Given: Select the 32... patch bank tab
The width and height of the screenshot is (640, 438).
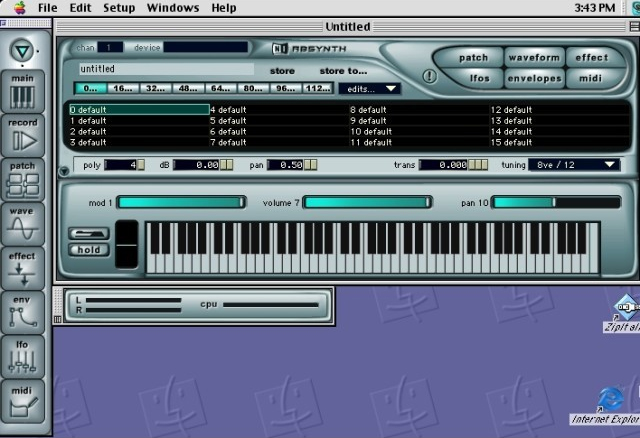Looking at the screenshot, I should coord(156,88).
